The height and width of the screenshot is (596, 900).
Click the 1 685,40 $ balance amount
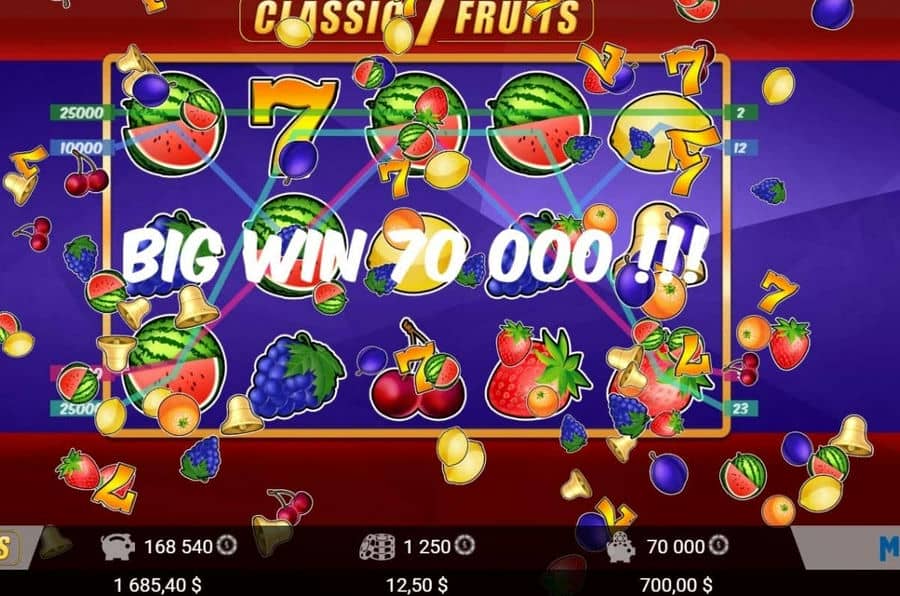pos(158,585)
